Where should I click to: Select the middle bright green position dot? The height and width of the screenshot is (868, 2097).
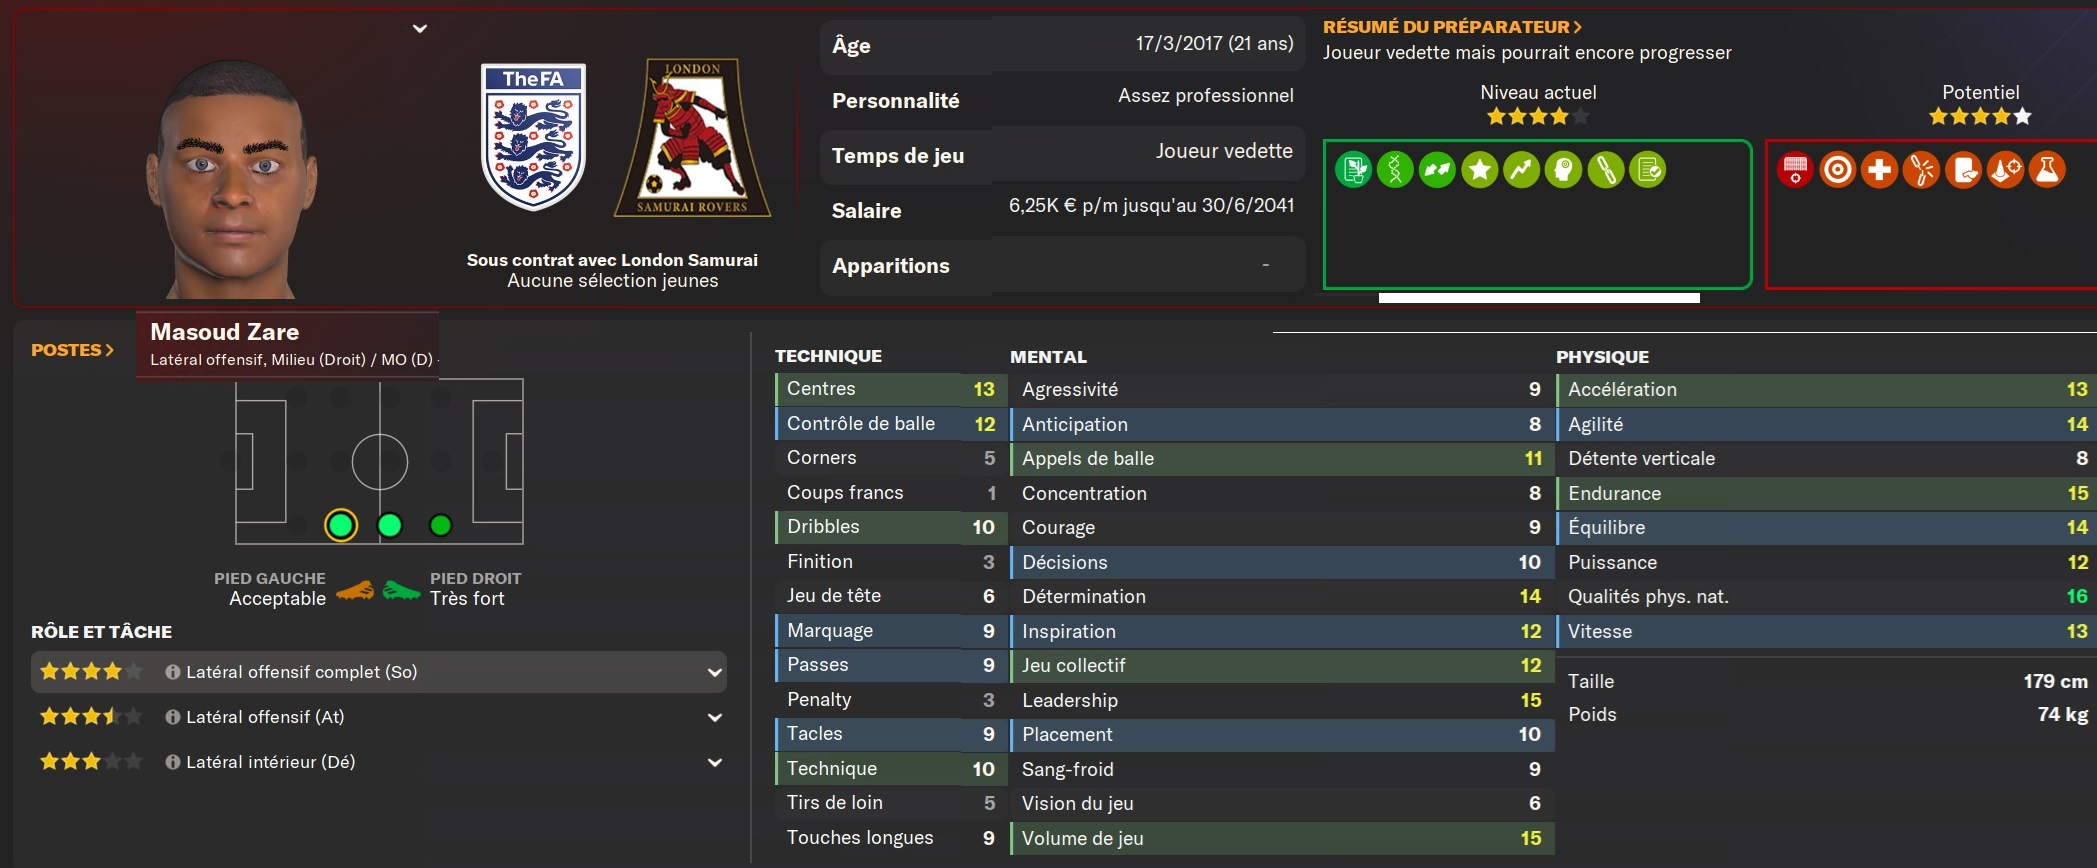390,525
